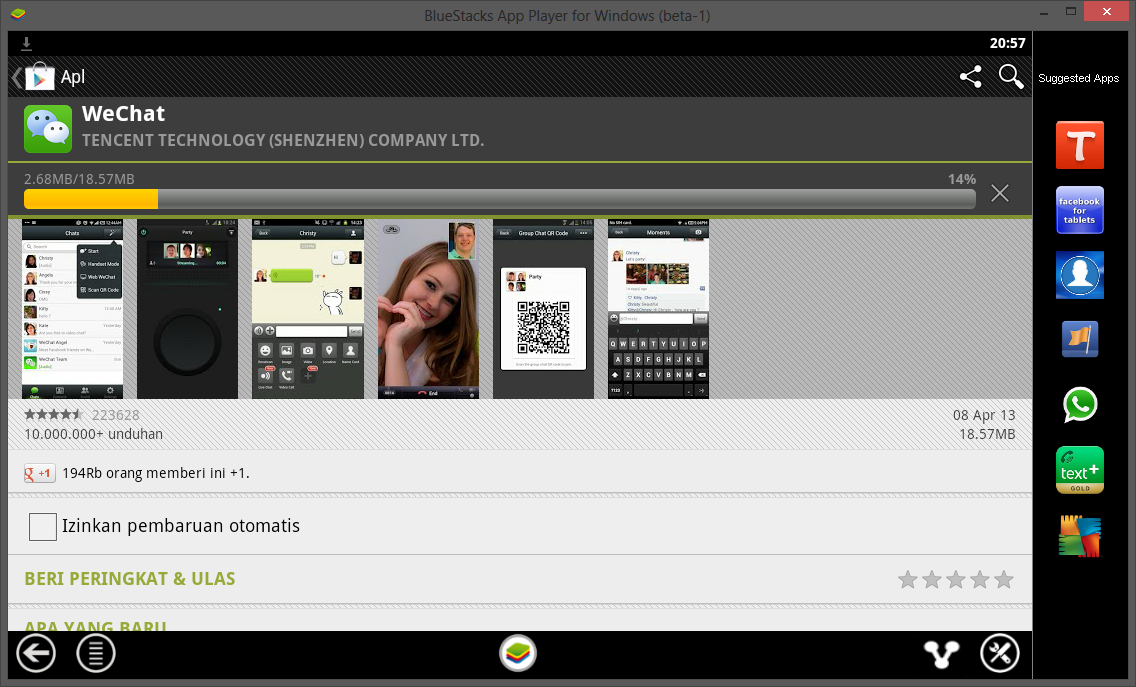Viewport: 1136px width, 687px height.
Task: Tap the download notification arrow icon
Action: 26,43
